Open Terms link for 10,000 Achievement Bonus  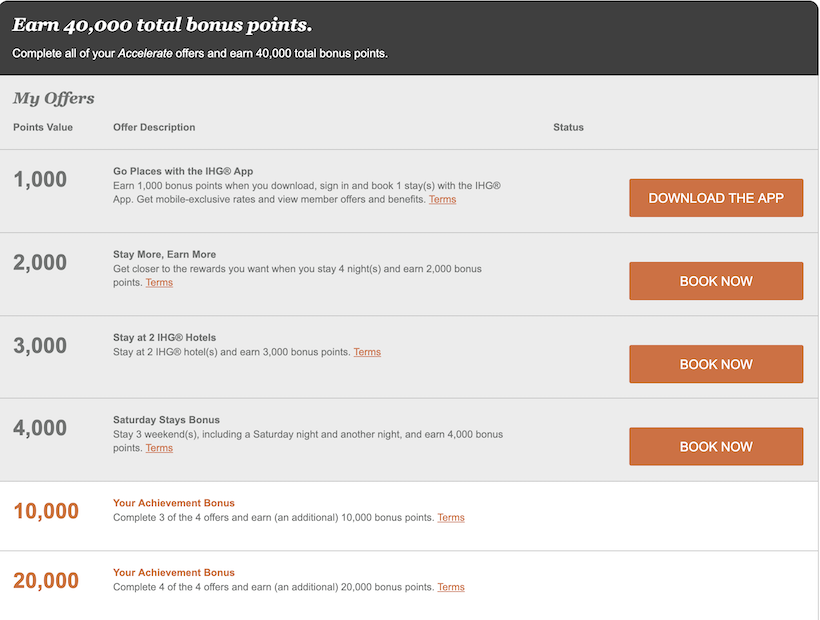pos(451,518)
